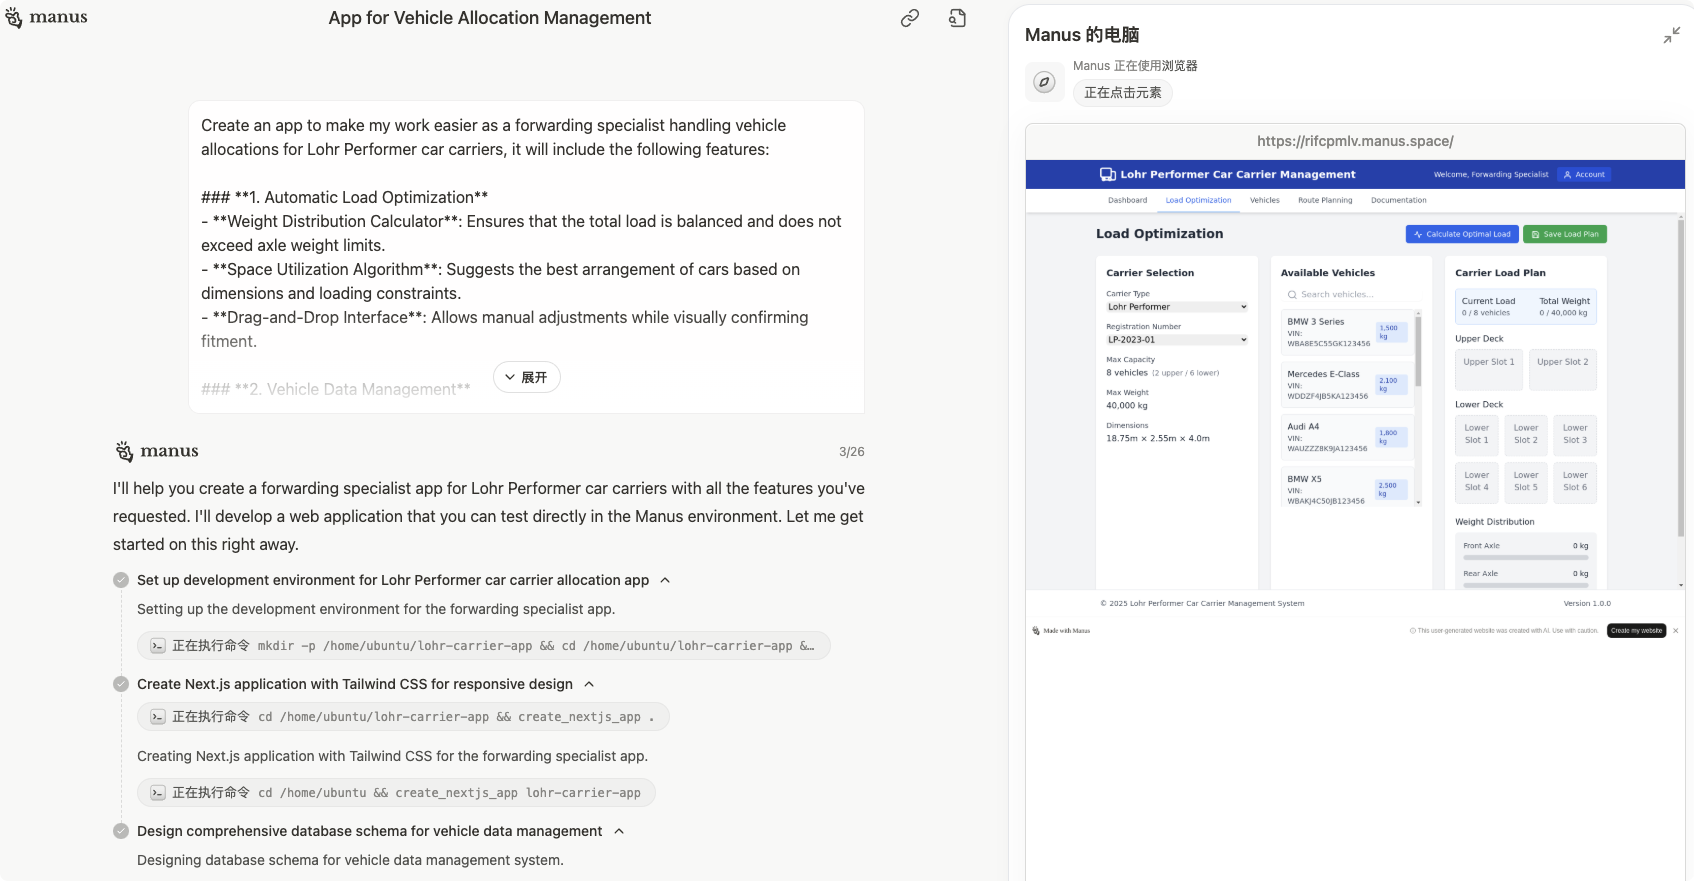Viewport: 1694px width, 881px height.
Task: Click the Manus logo in header
Action: 47,18
